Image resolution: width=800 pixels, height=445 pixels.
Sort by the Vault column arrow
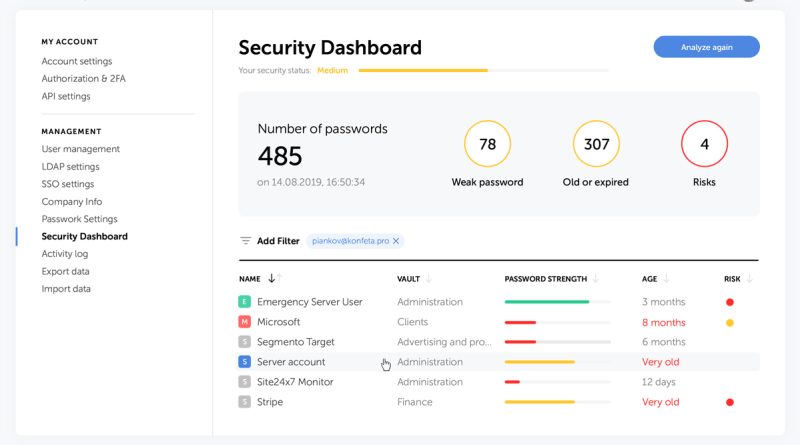[429, 279]
